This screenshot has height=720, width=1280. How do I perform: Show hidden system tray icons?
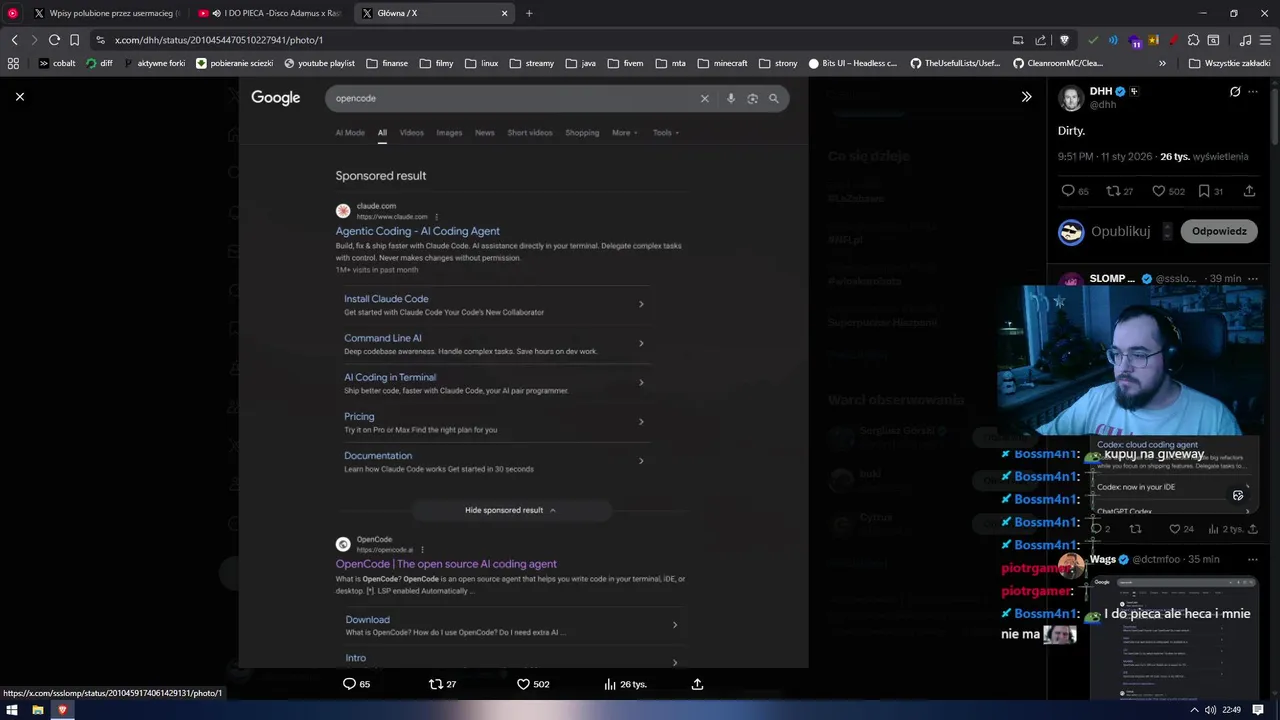point(1194,710)
